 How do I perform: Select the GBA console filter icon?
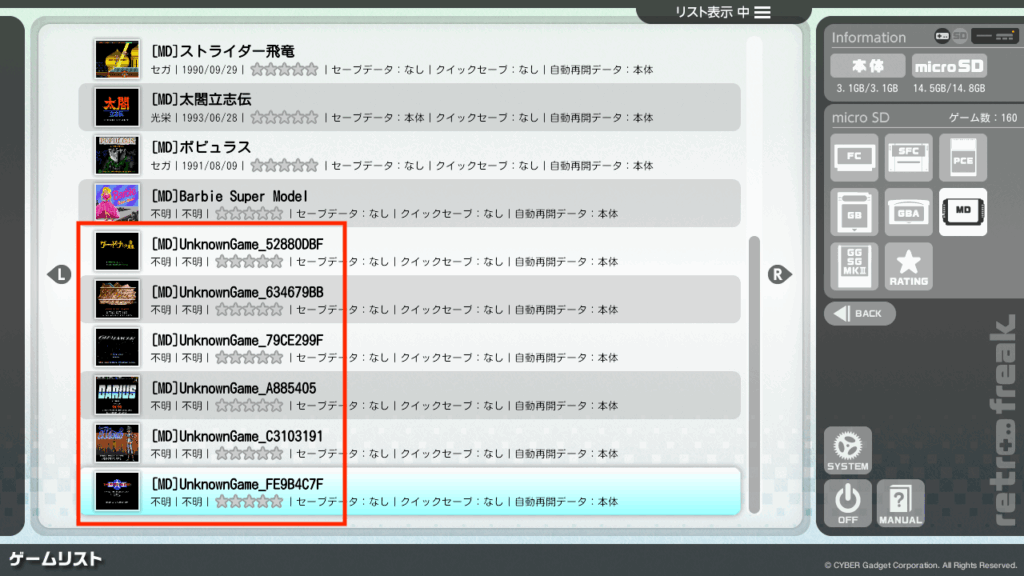click(908, 212)
